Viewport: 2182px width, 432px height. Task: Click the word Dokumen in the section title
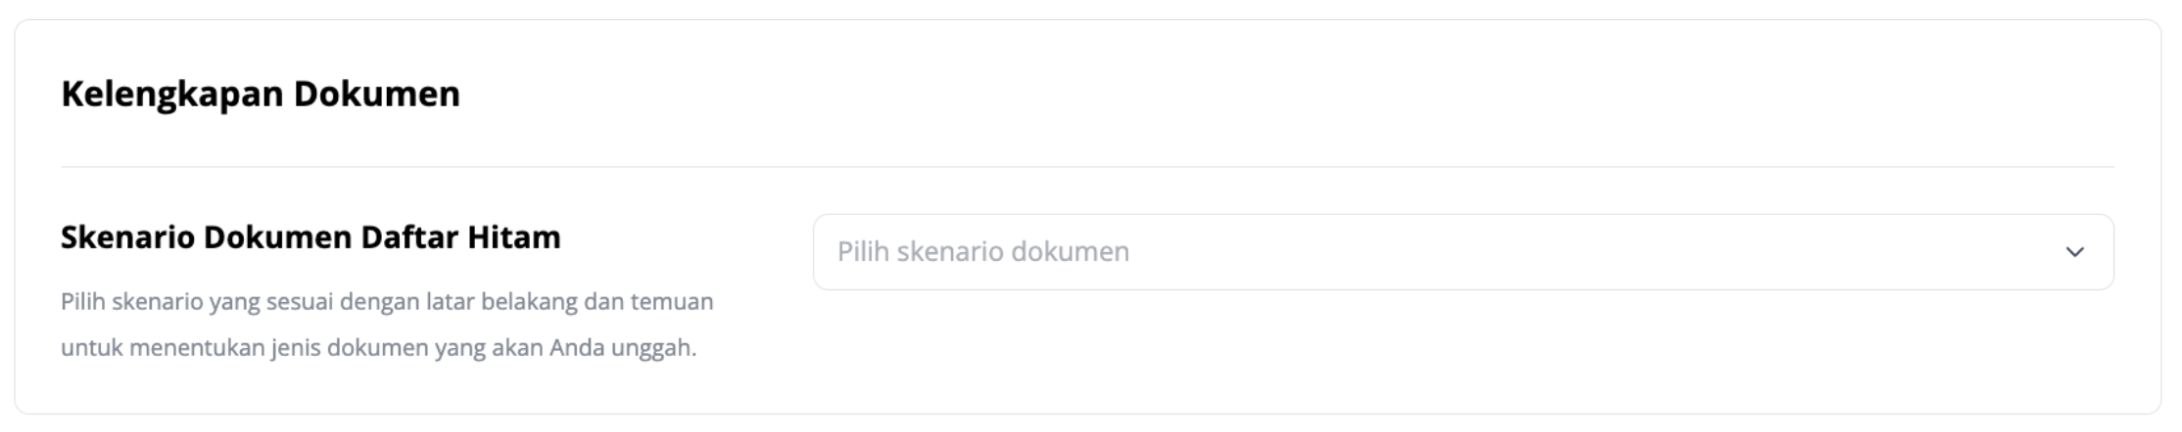377,94
